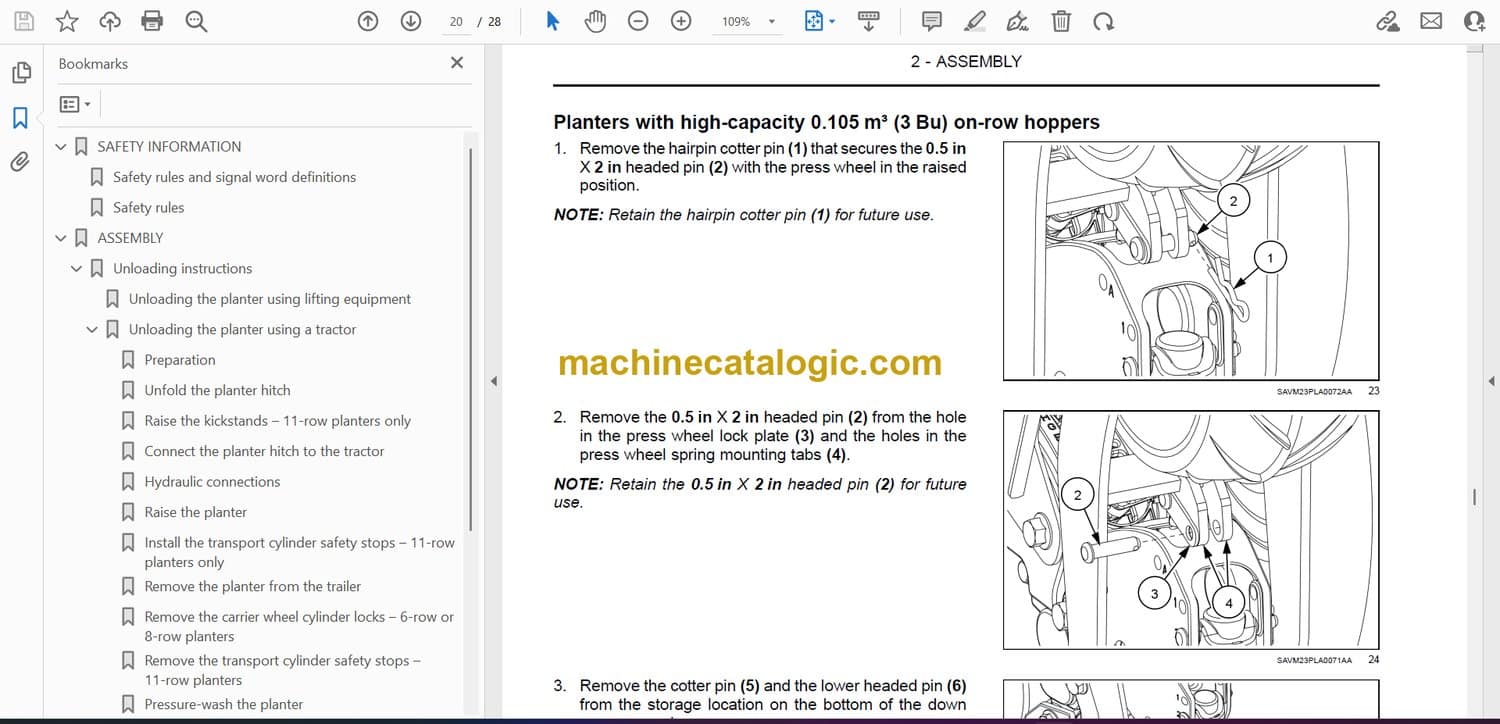The width and height of the screenshot is (1500, 724).
Task: Close the Bookmarks panel
Action: pyautogui.click(x=457, y=63)
